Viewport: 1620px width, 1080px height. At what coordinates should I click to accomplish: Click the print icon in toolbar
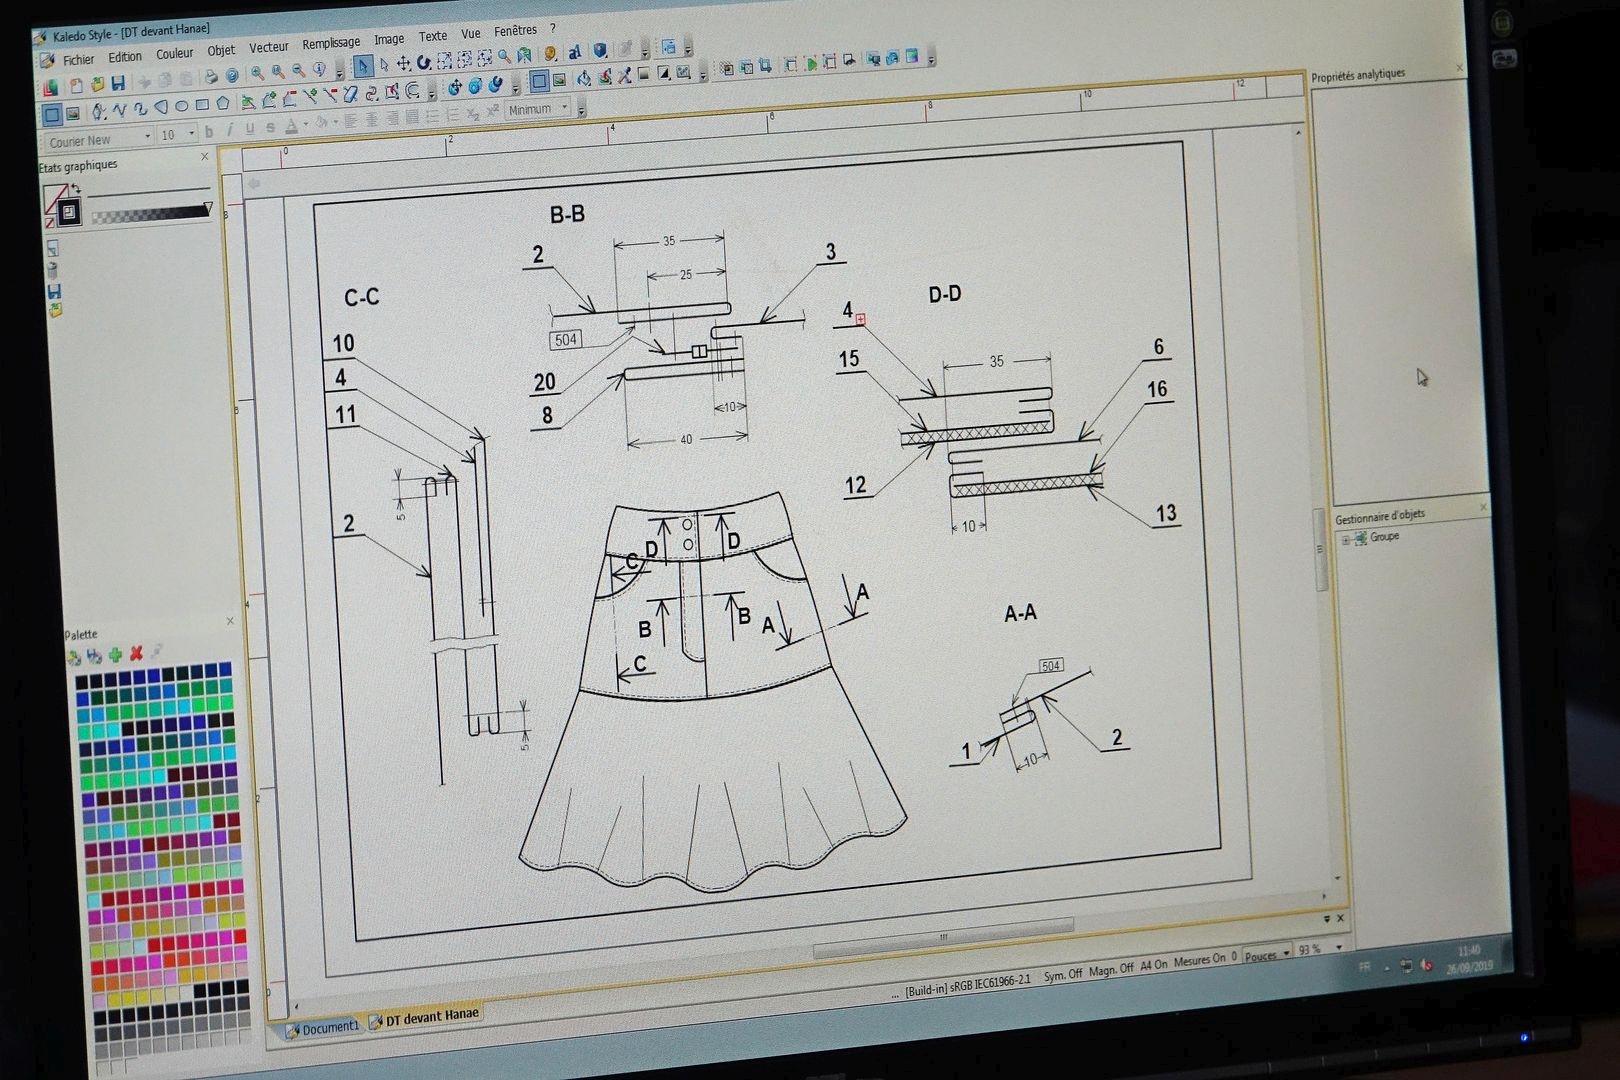coord(211,77)
